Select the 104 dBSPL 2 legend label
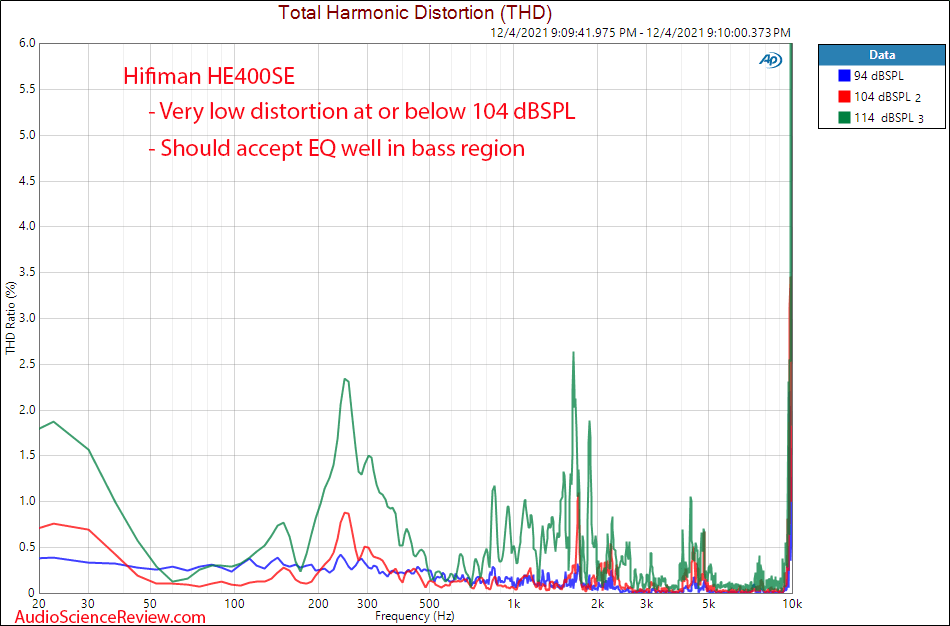The image size is (950, 626). coord(888,97)
